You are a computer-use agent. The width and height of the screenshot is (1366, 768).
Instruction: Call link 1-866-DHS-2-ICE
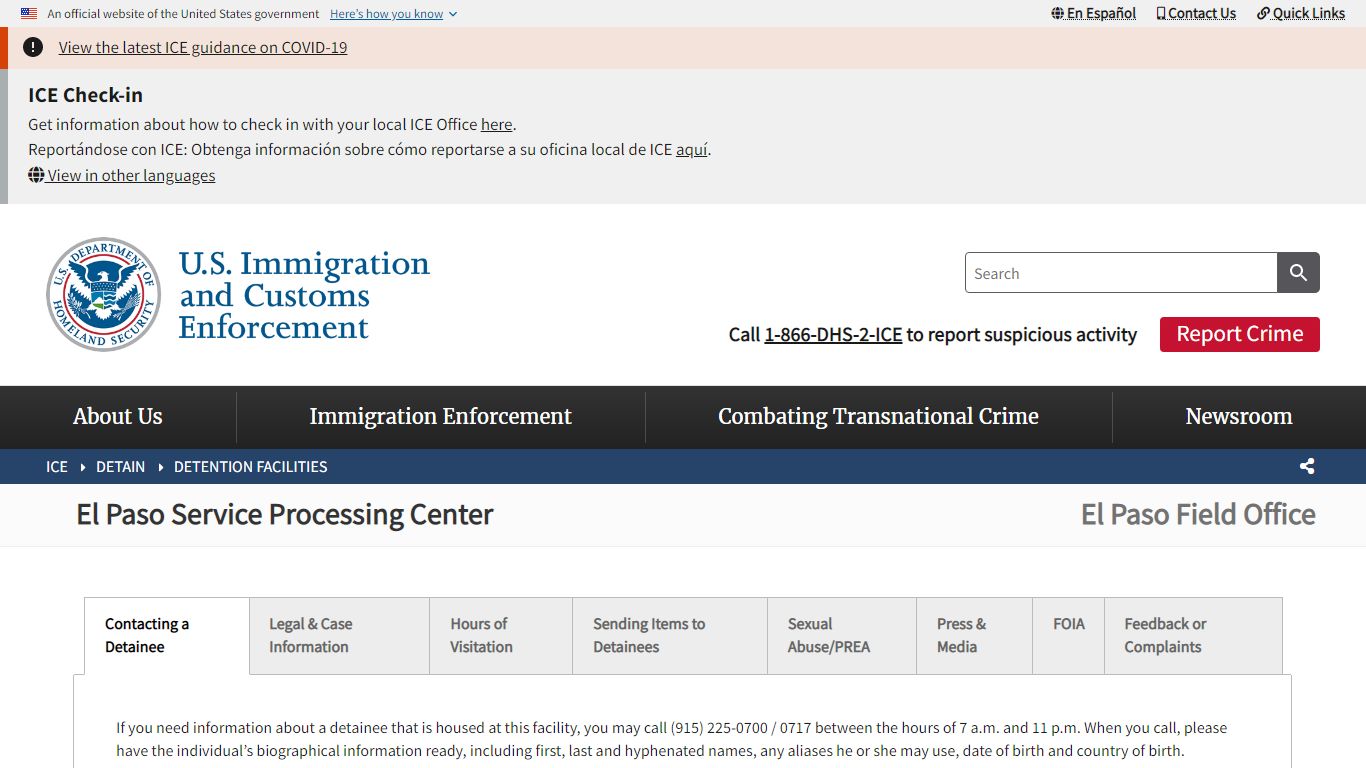point(833,335)
